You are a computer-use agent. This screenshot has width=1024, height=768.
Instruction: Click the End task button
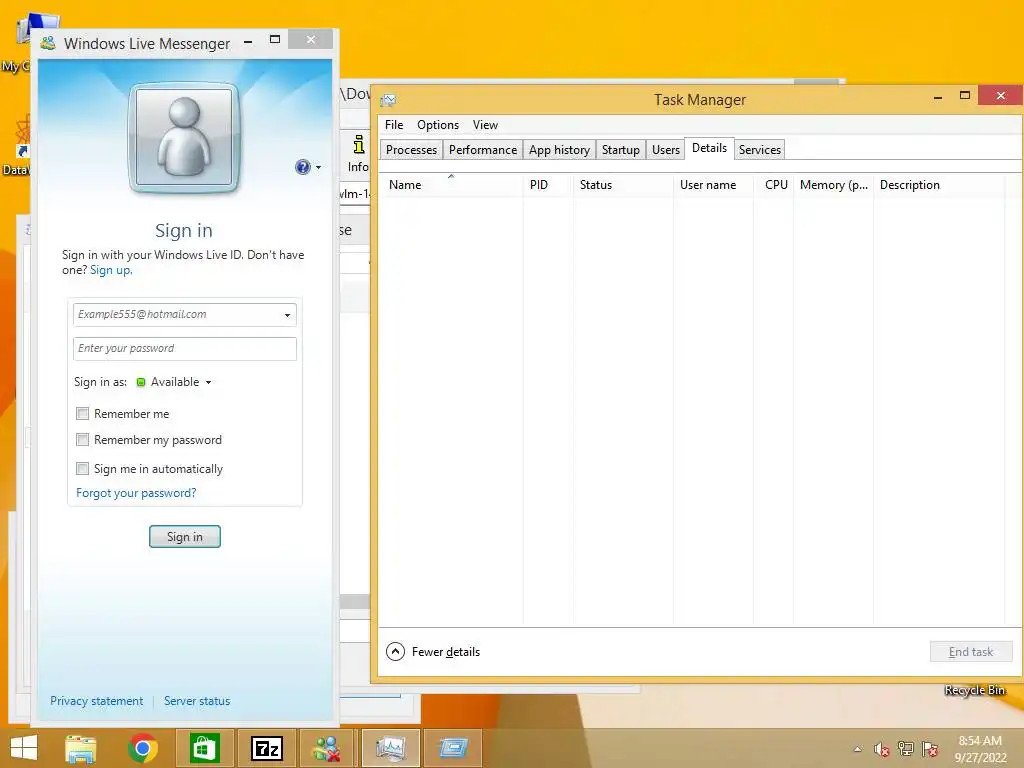pyautogui.click(x=971, y=652)
